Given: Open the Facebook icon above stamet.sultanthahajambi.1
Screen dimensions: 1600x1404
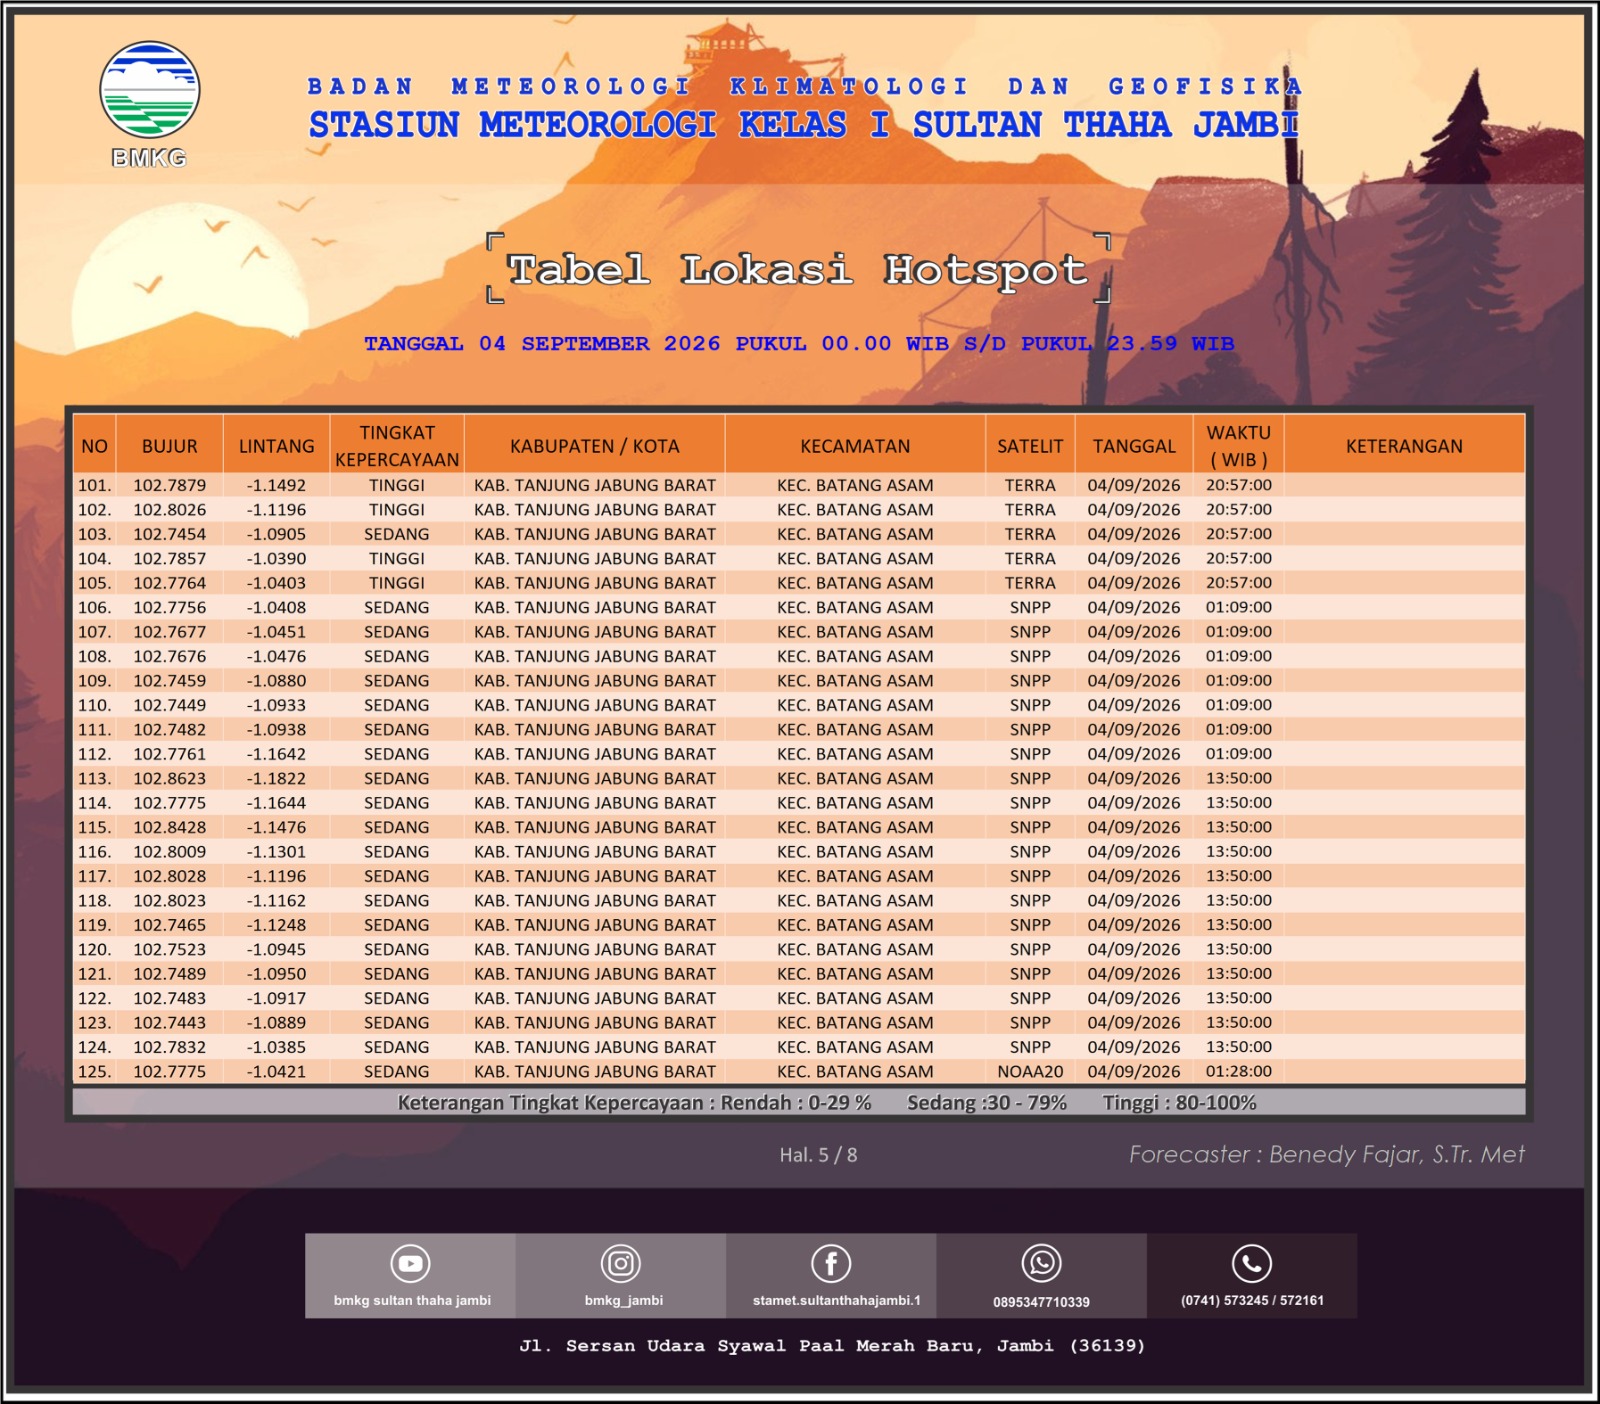Looking at the screenshot, I should coord(831,1264).
